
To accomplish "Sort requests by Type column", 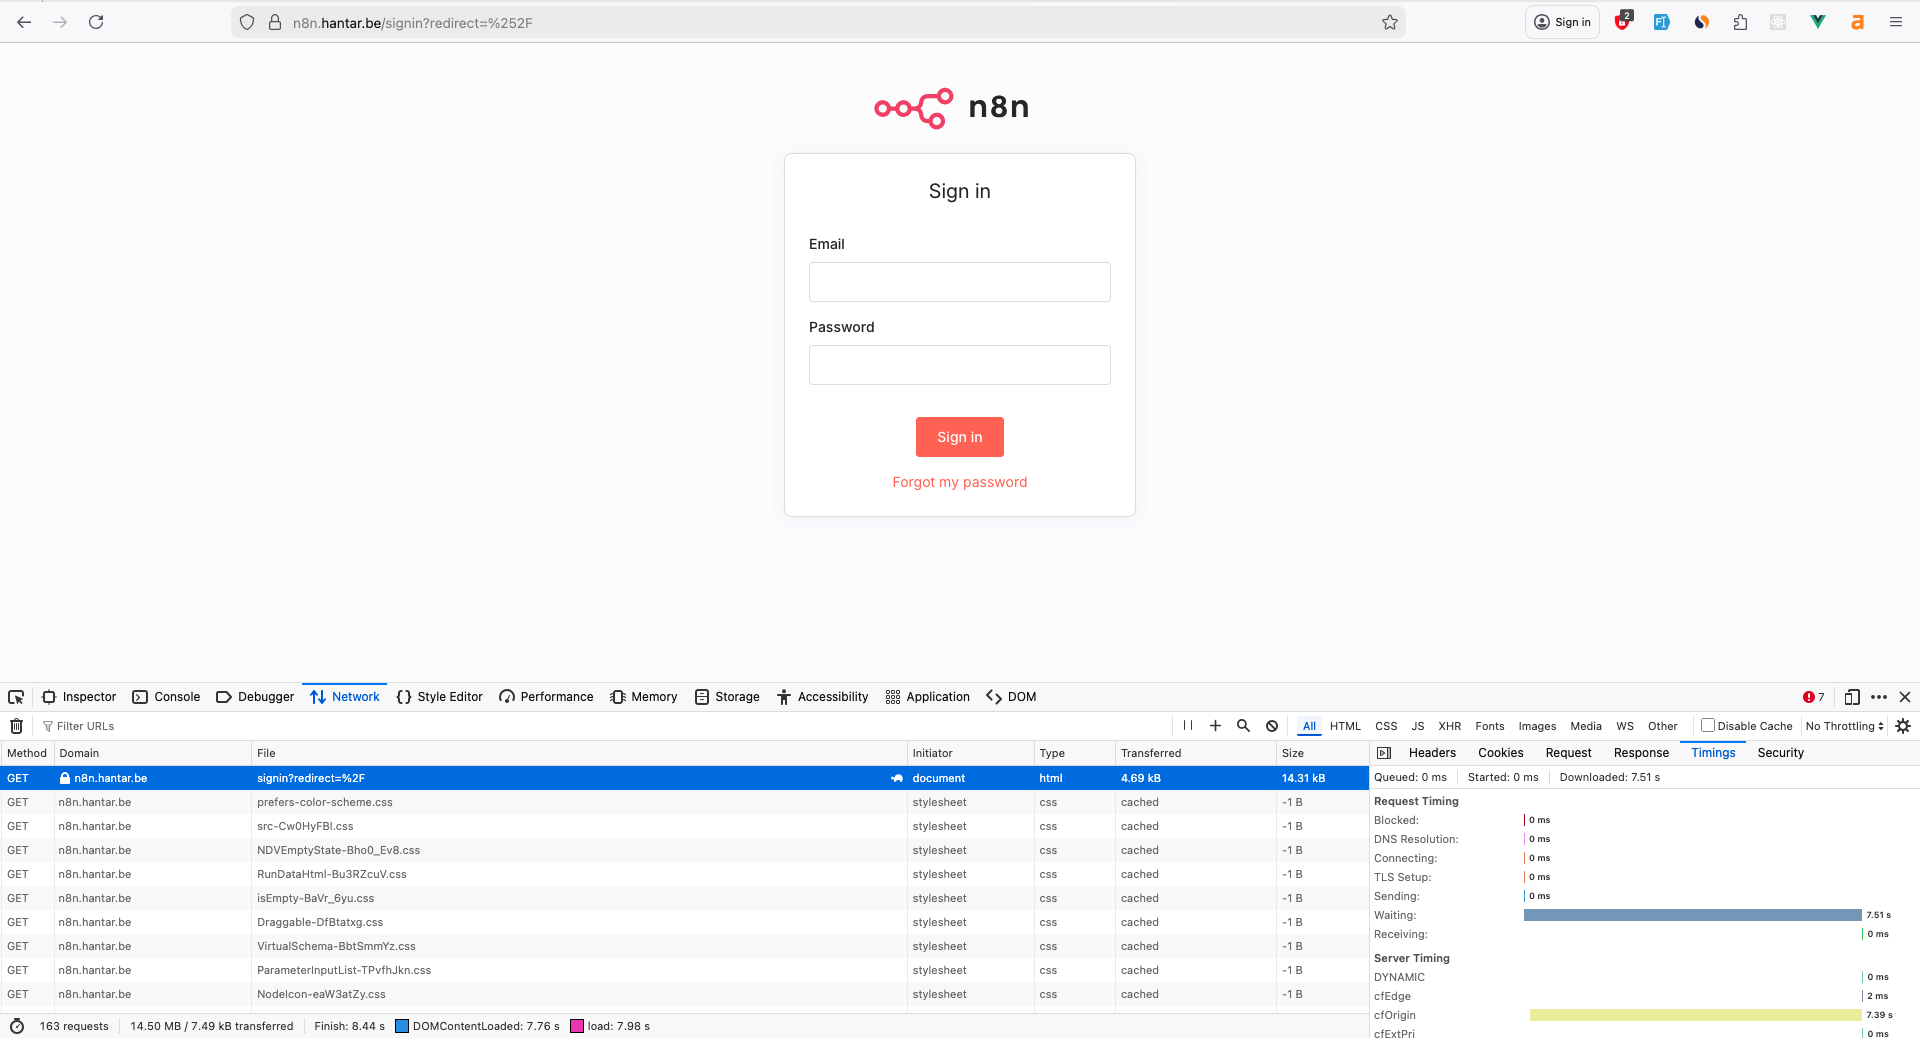I will pyautogui.click(x=1075, y=753).
